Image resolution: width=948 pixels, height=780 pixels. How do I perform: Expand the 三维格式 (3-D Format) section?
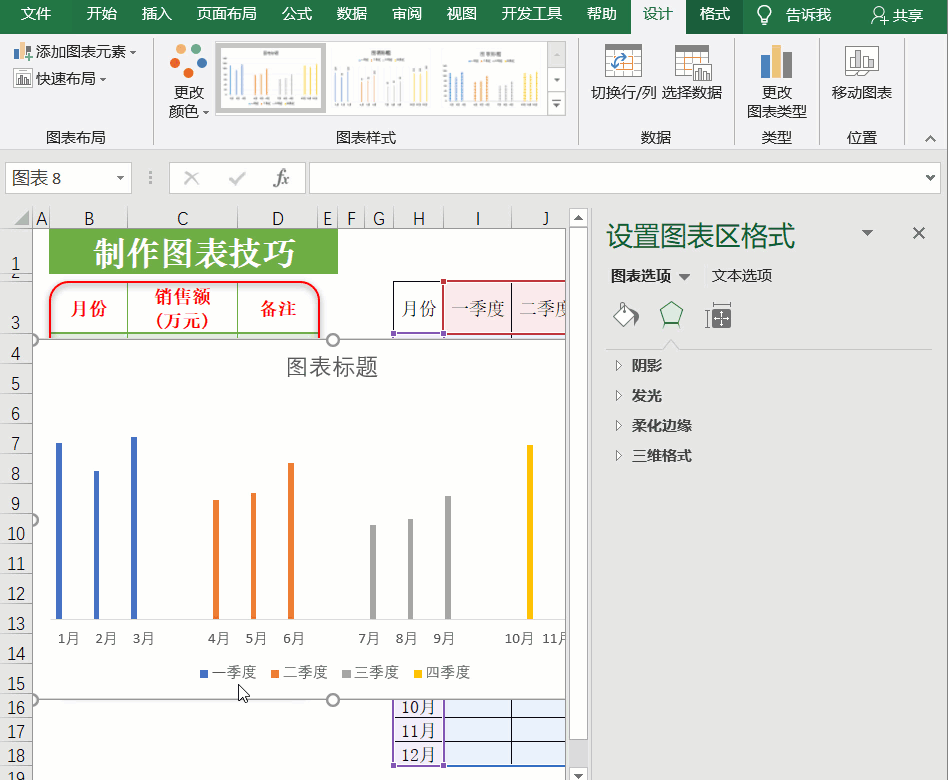coord(661,456)
